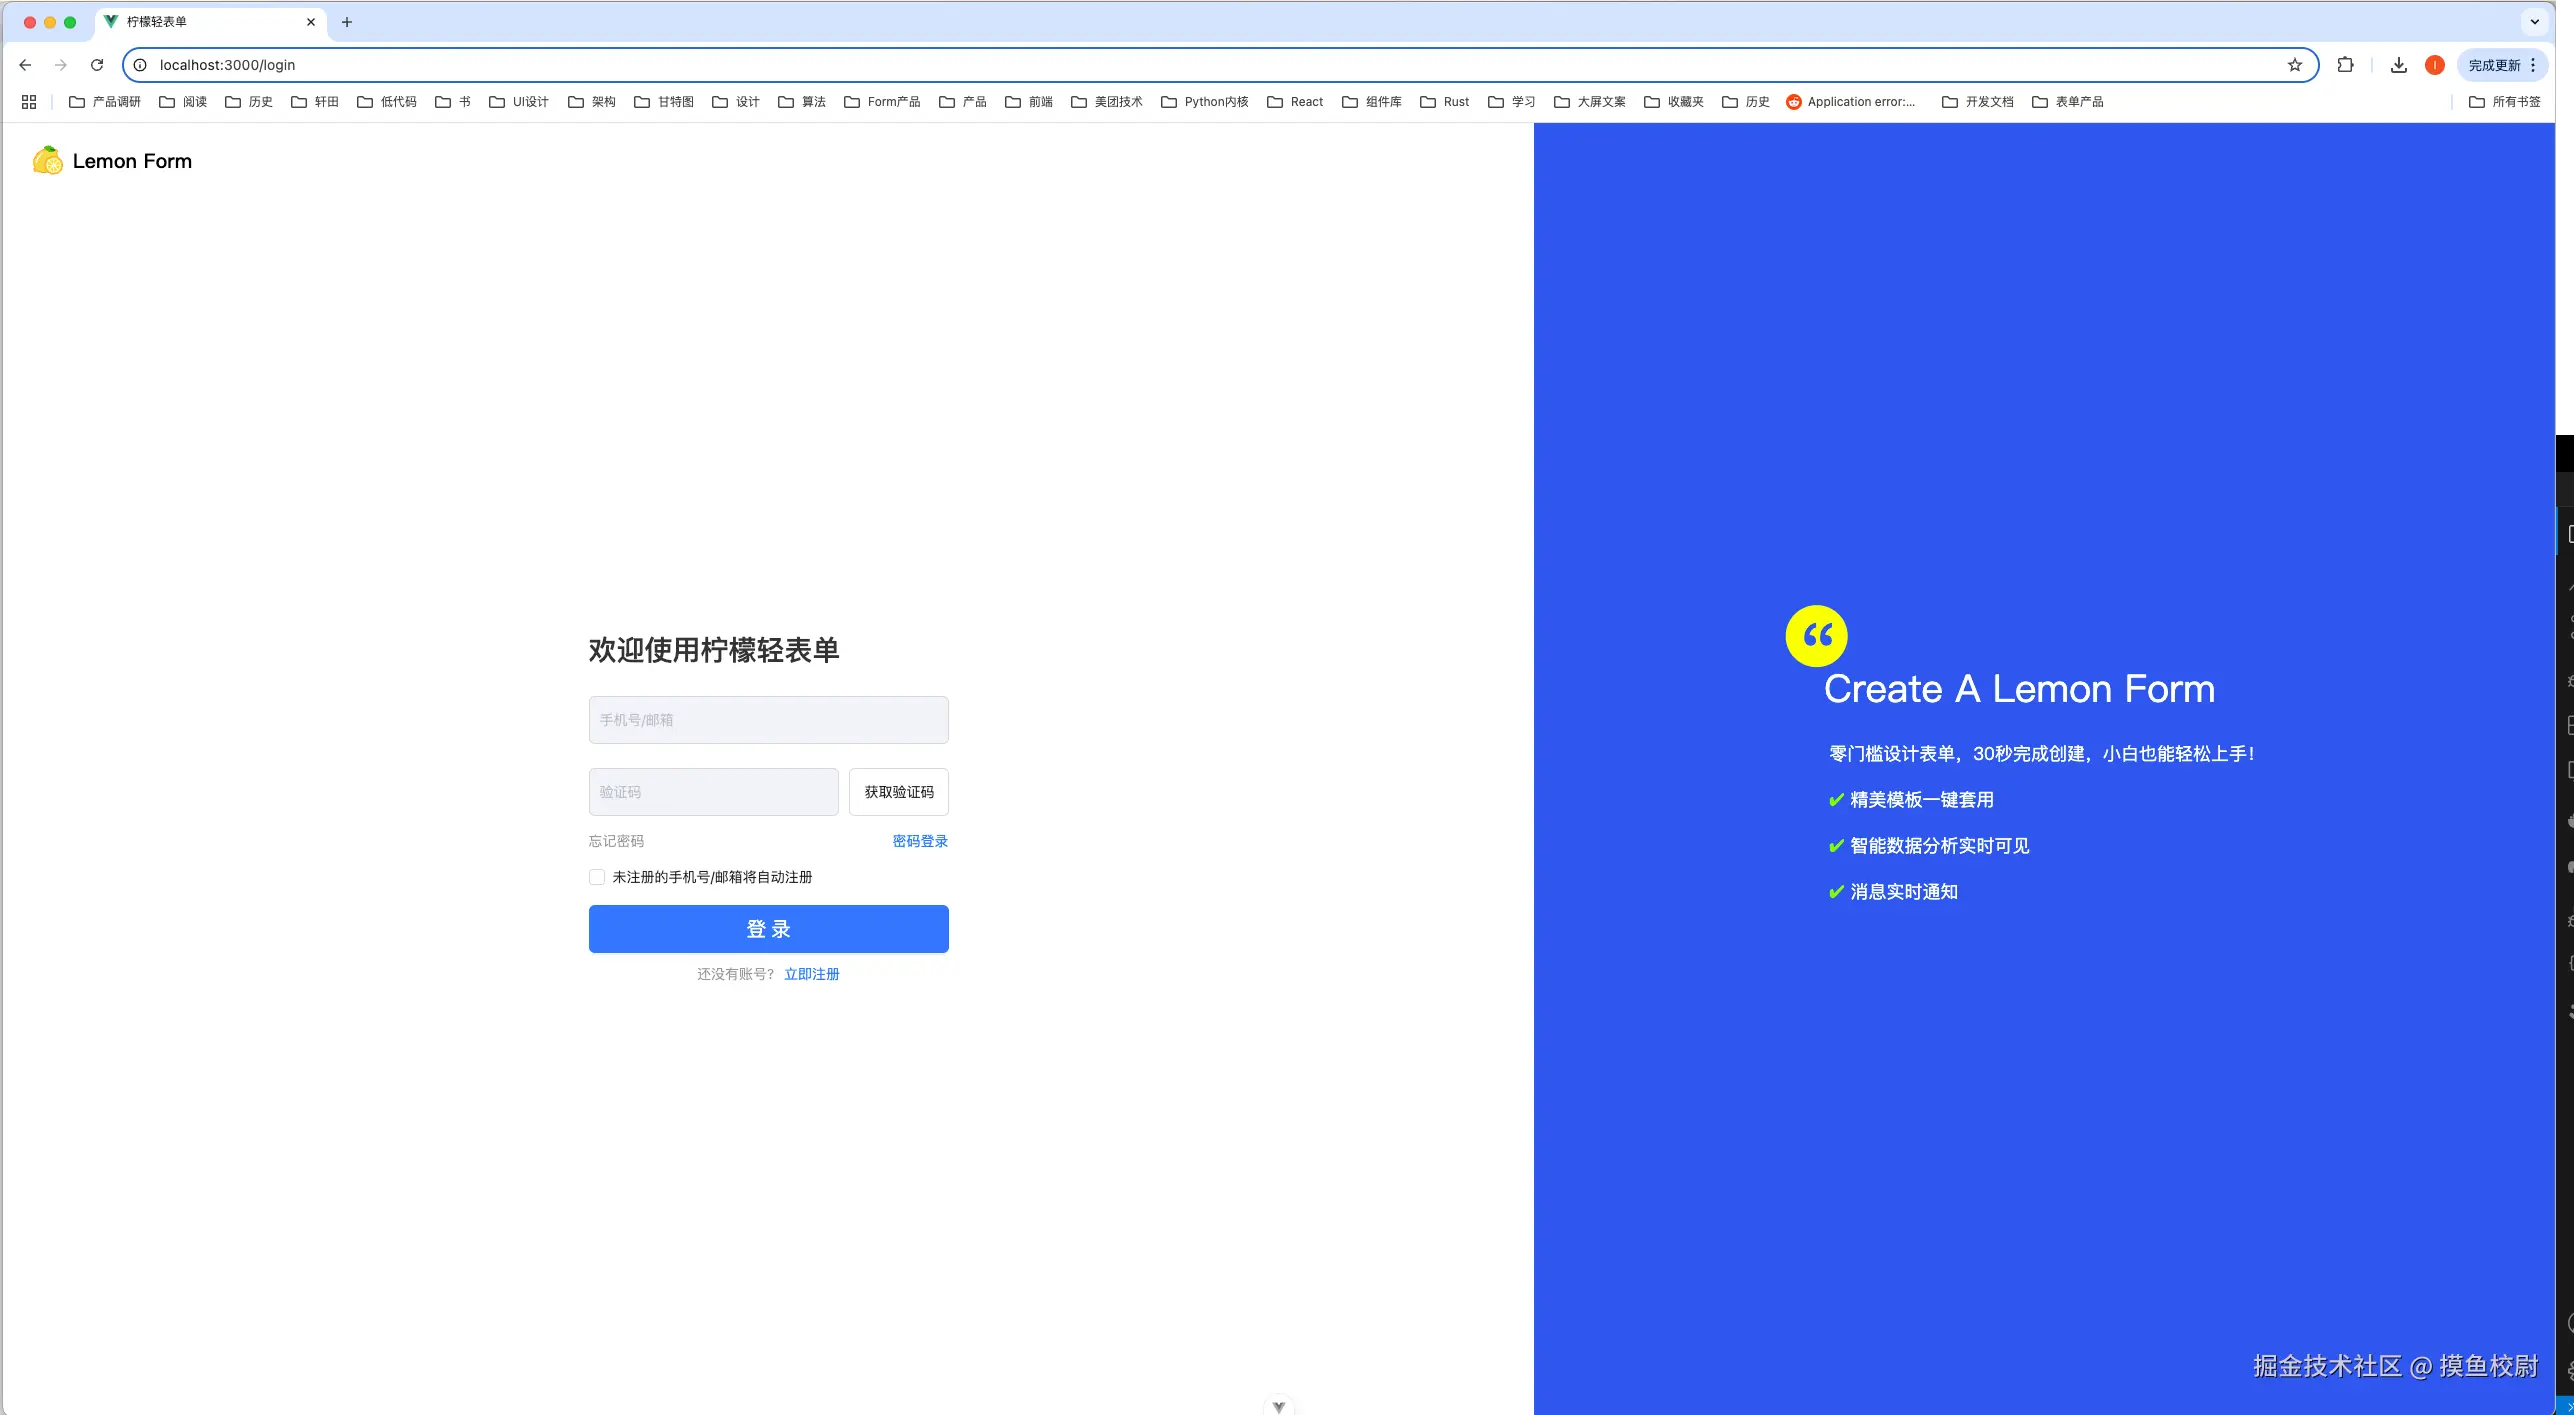Screen dimensions: 2574x1415
Task: Reload the current page
Action: click(96, 64)
